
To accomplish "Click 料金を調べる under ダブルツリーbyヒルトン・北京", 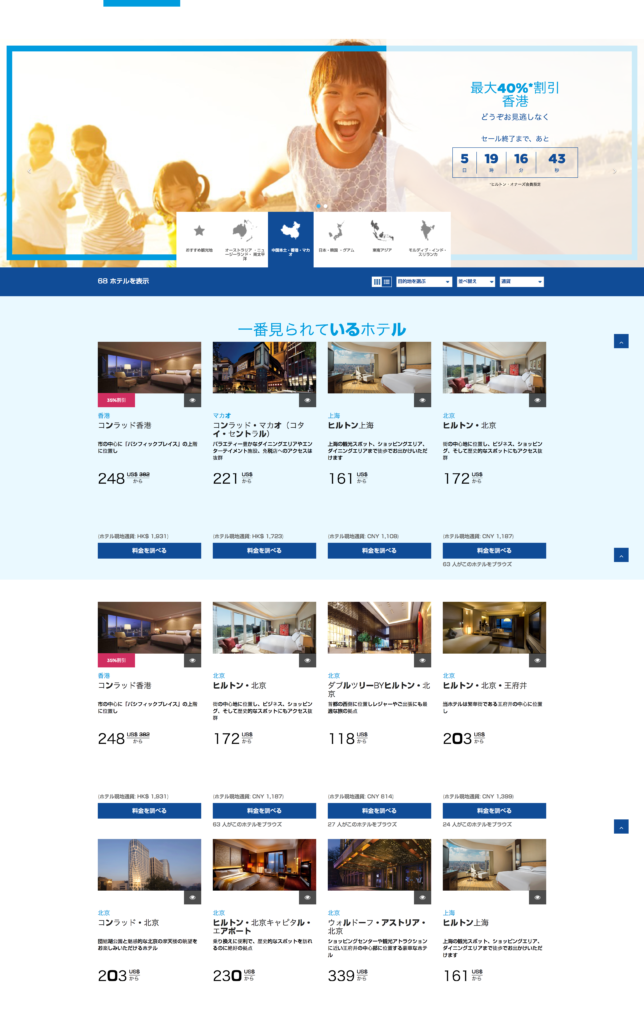I will 379,810.
